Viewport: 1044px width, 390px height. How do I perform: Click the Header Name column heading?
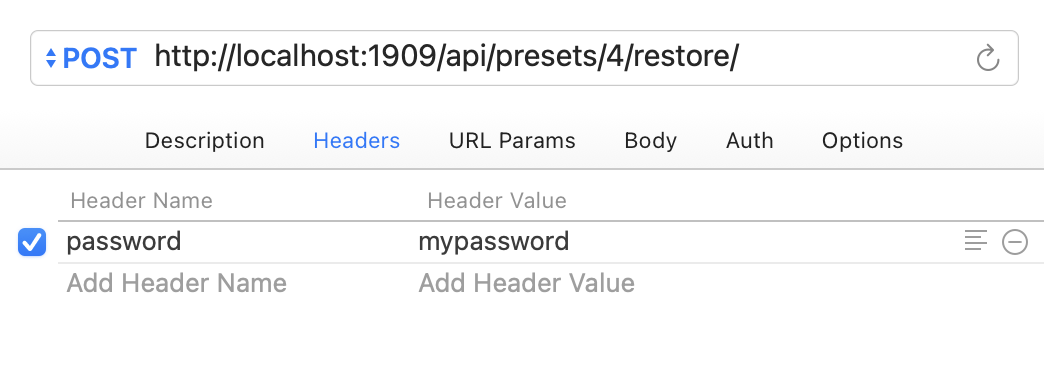[141, 201]
